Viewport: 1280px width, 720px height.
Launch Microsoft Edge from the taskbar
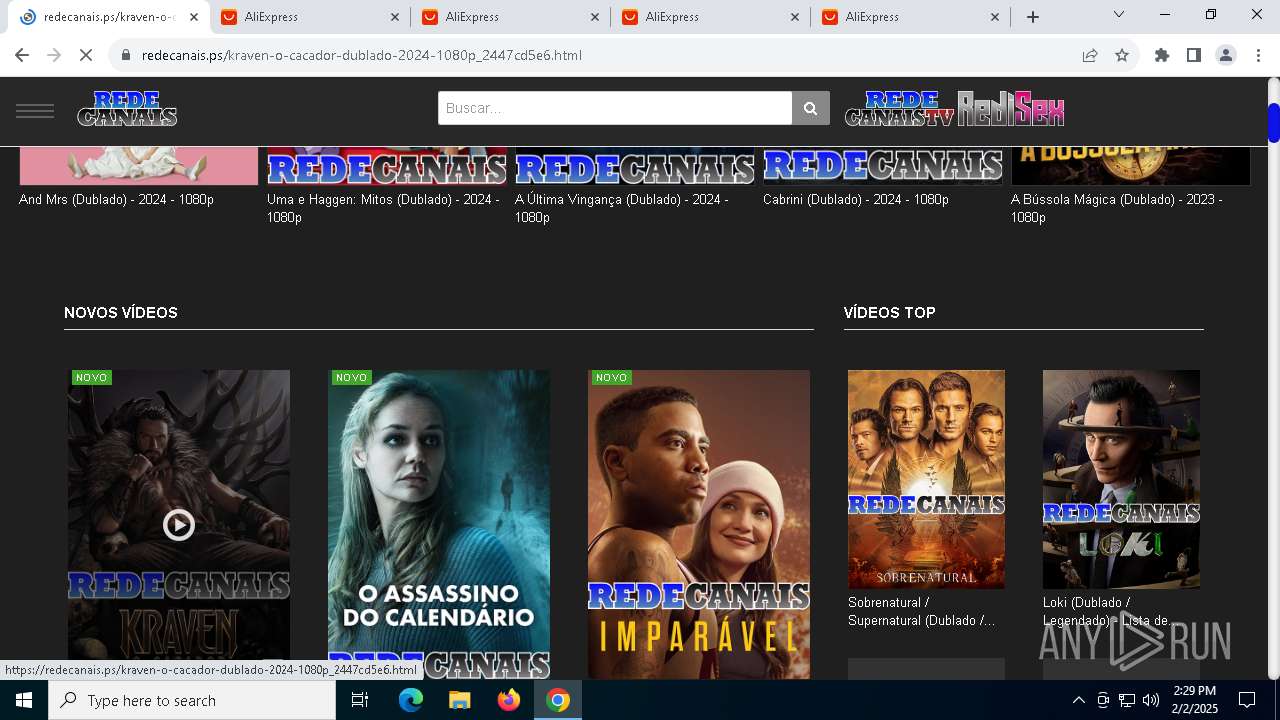click(x=411, y=700)
